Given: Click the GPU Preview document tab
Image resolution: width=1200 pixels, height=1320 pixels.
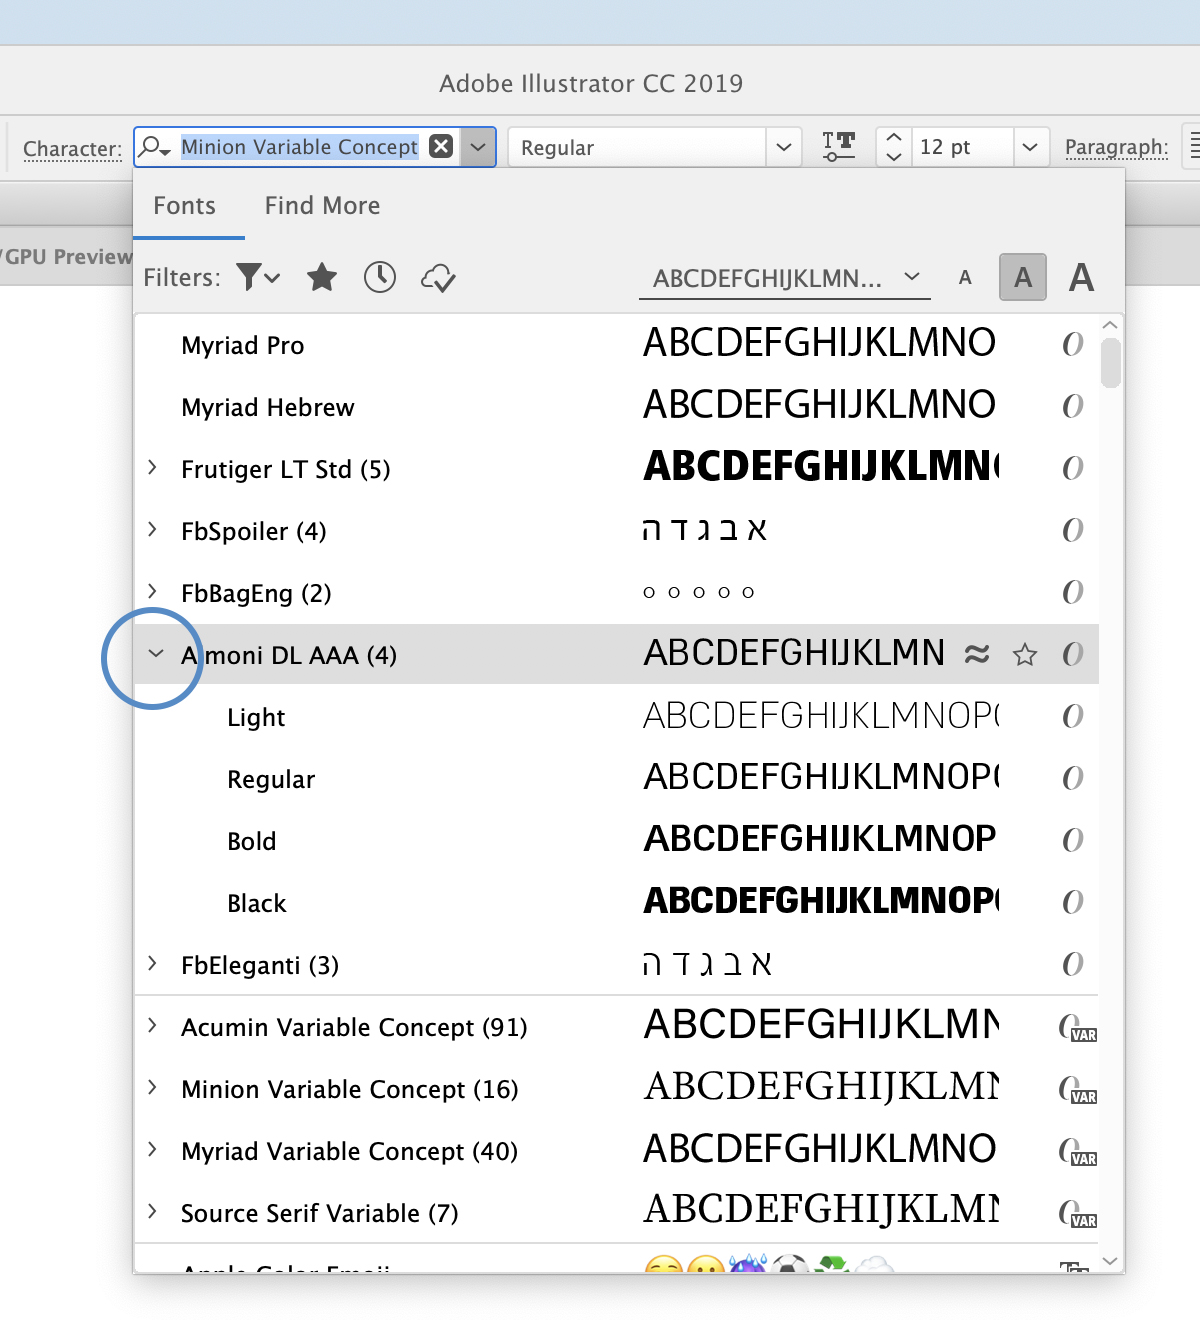Looking at the screenshot, I should pos(66,256).
